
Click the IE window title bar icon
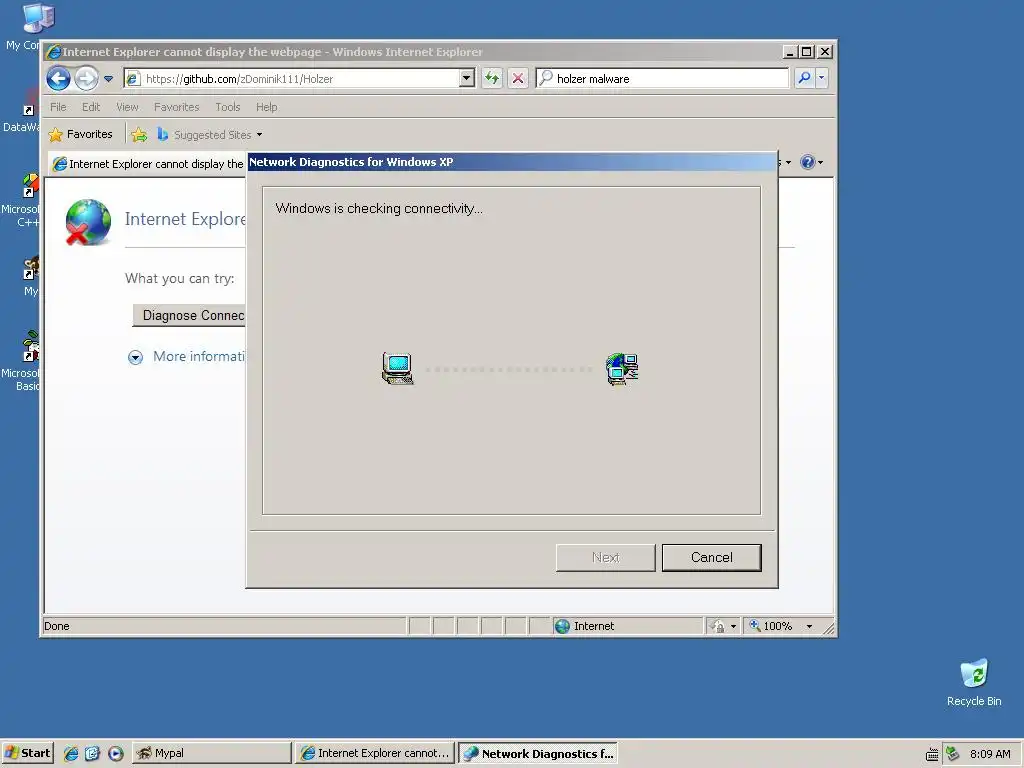54,52
